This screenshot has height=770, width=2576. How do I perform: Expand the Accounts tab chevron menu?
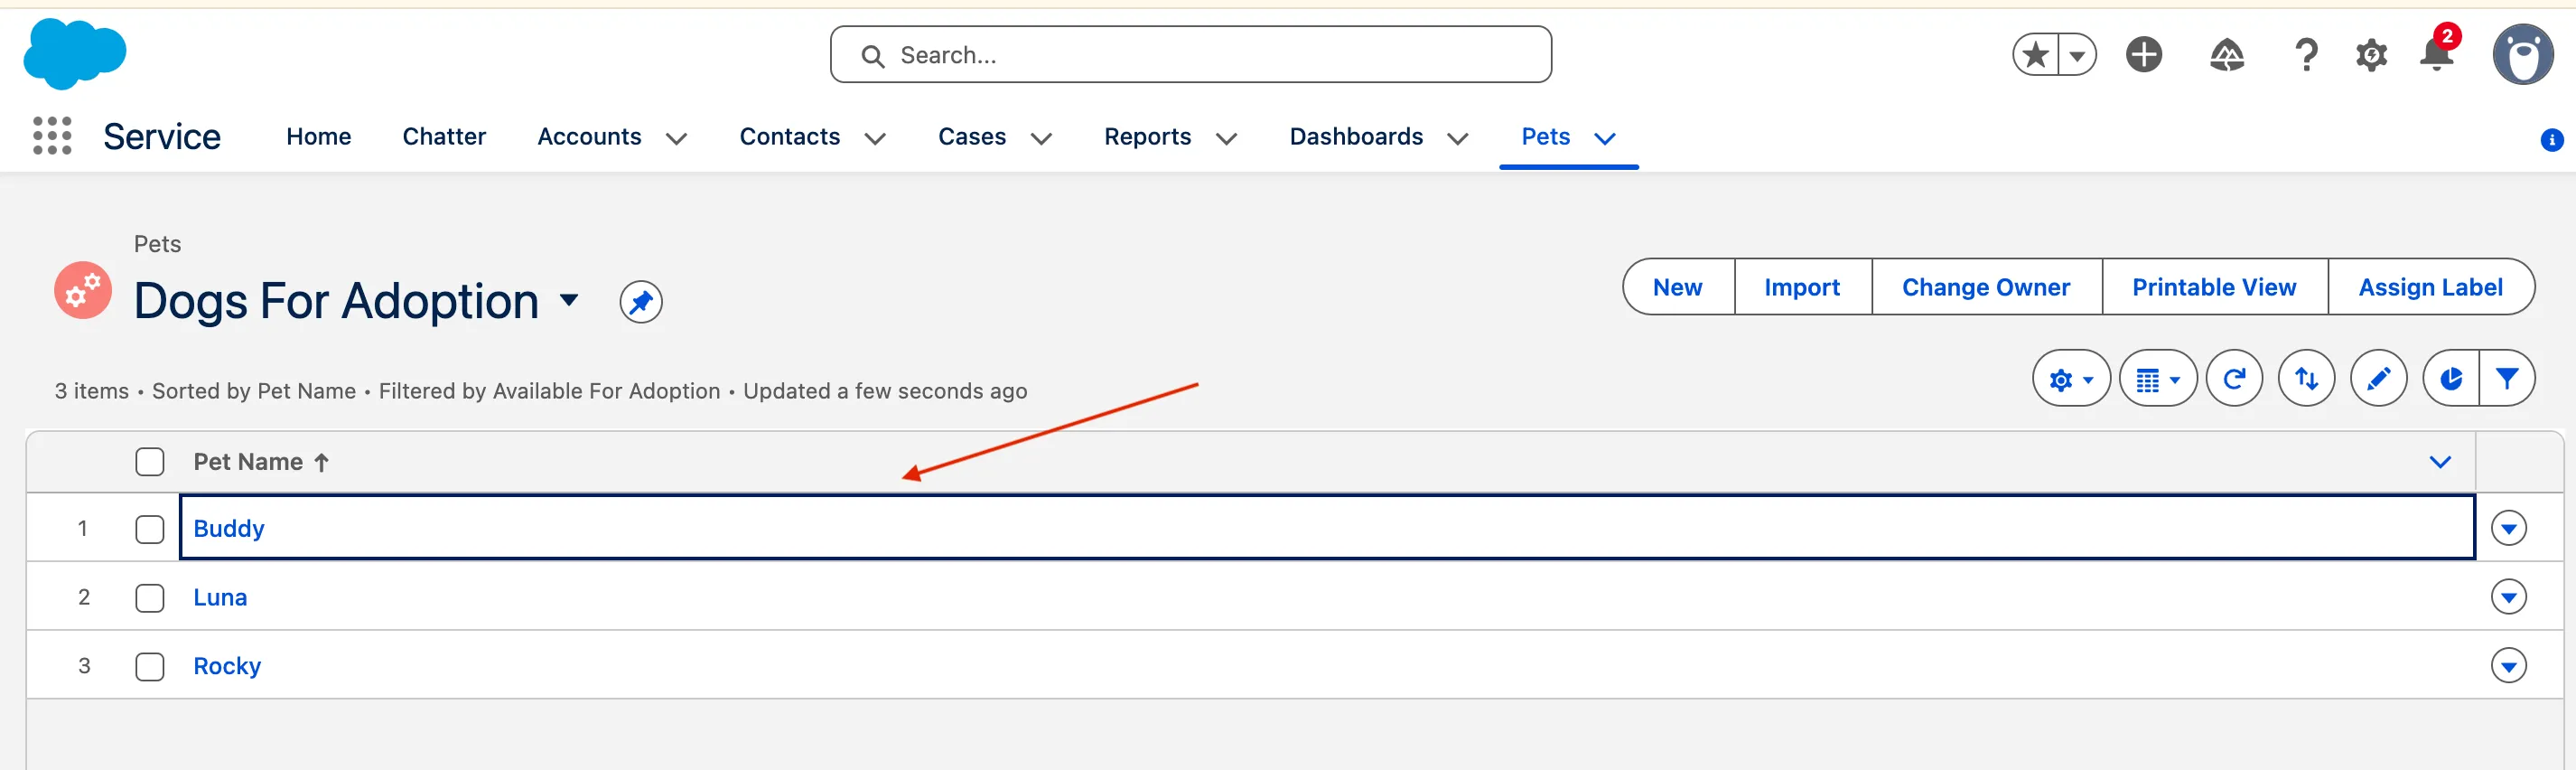pyautogui.click(x=676, y=138)
